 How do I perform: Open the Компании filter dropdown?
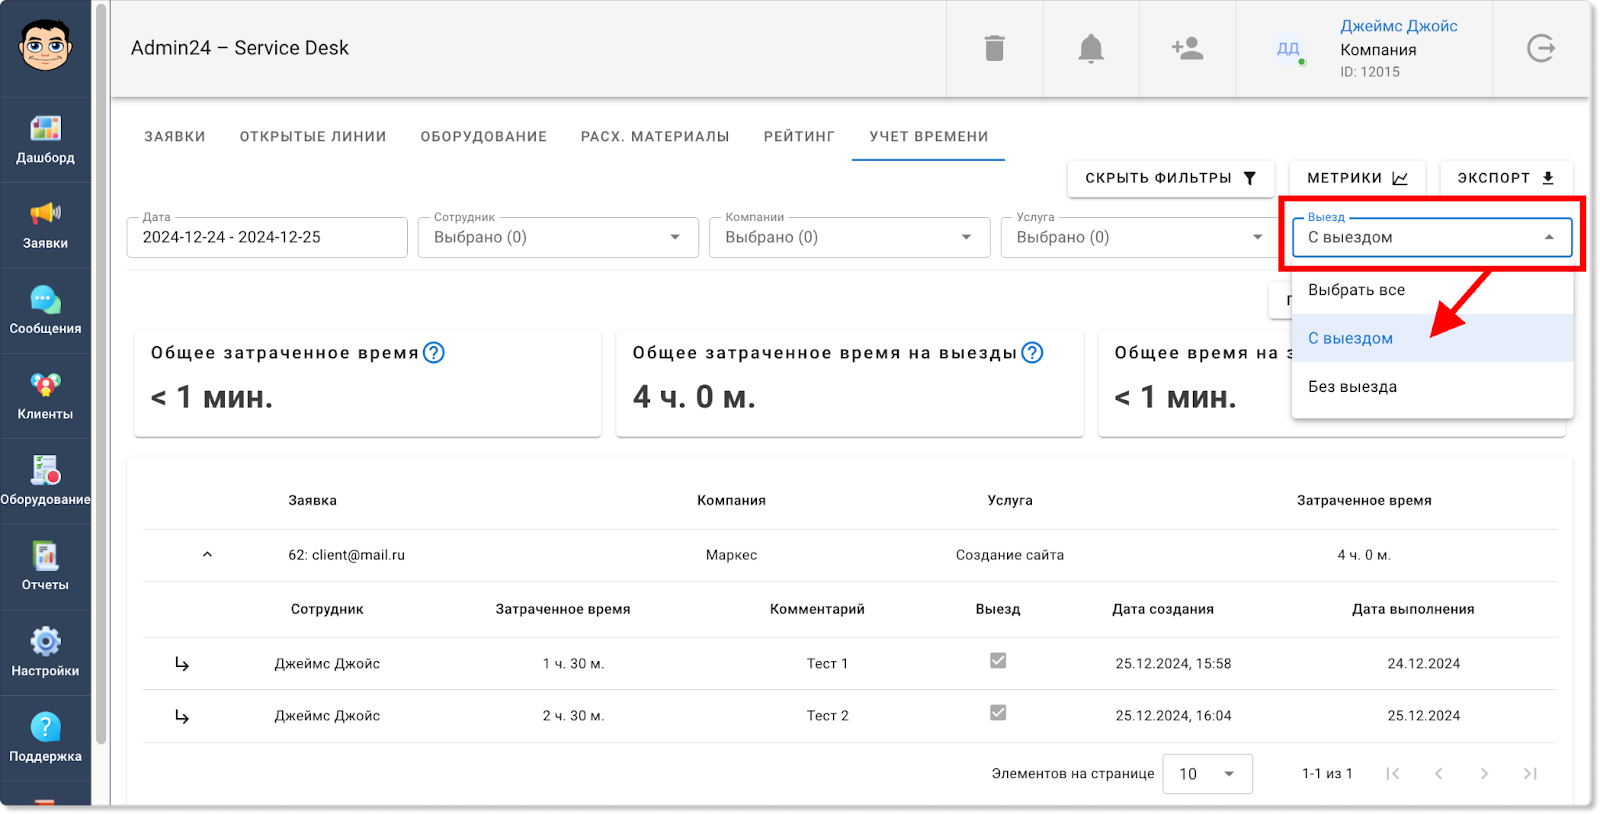tap(849, 238)
